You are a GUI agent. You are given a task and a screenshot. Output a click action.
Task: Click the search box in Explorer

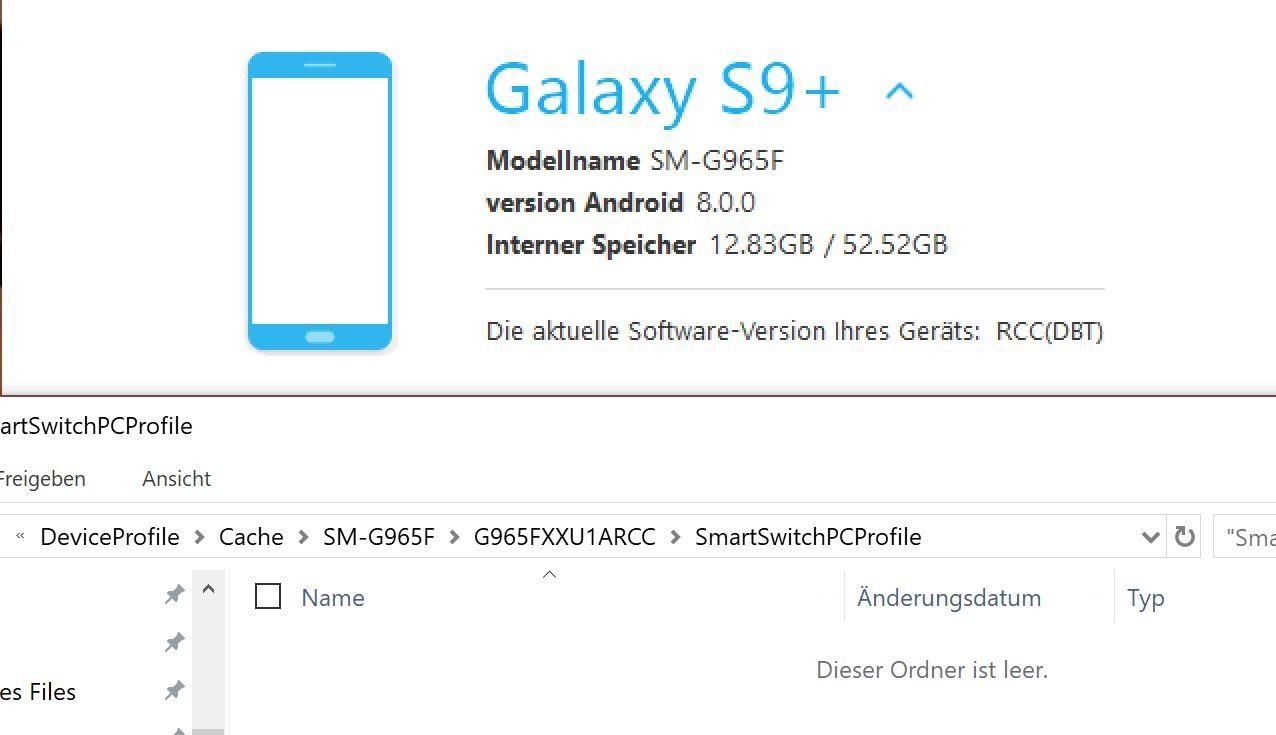click(x=1245, y=537)
